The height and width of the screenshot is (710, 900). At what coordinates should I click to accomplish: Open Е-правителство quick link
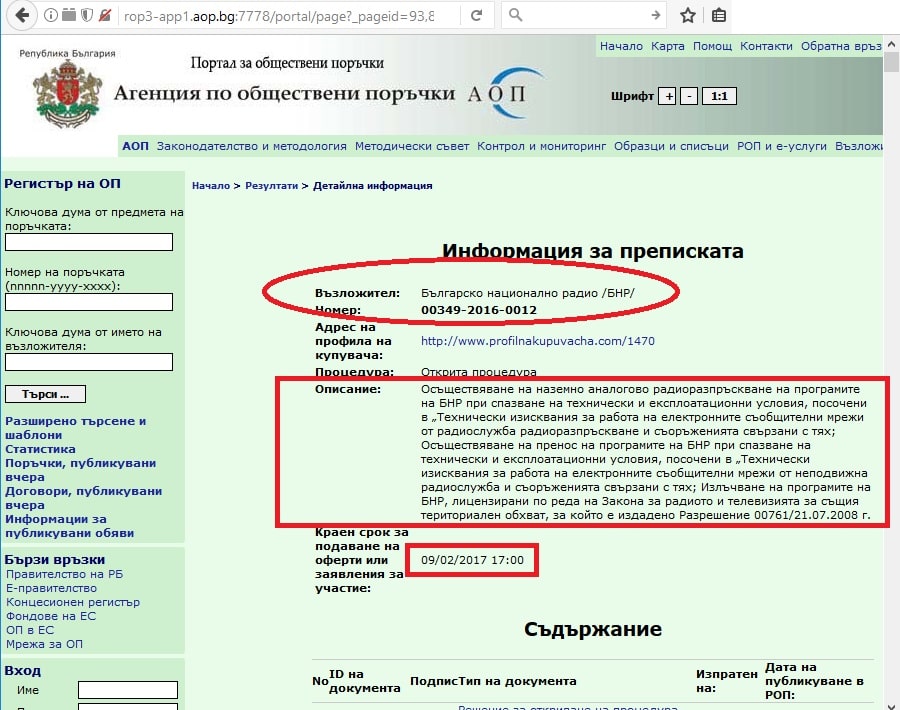pos(51,588)
